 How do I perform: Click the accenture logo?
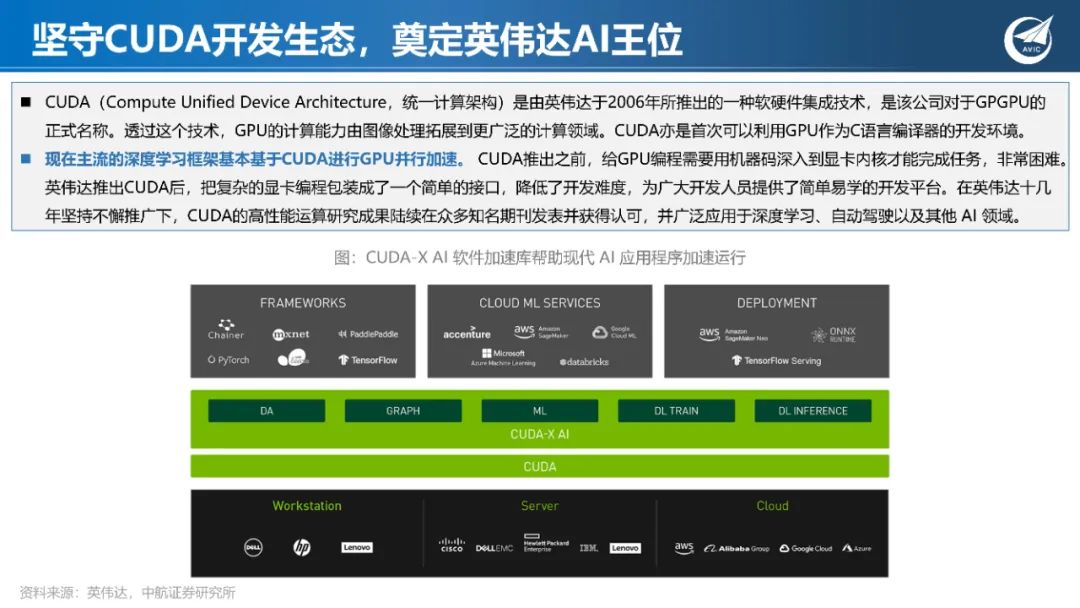[x=466, y=333]
